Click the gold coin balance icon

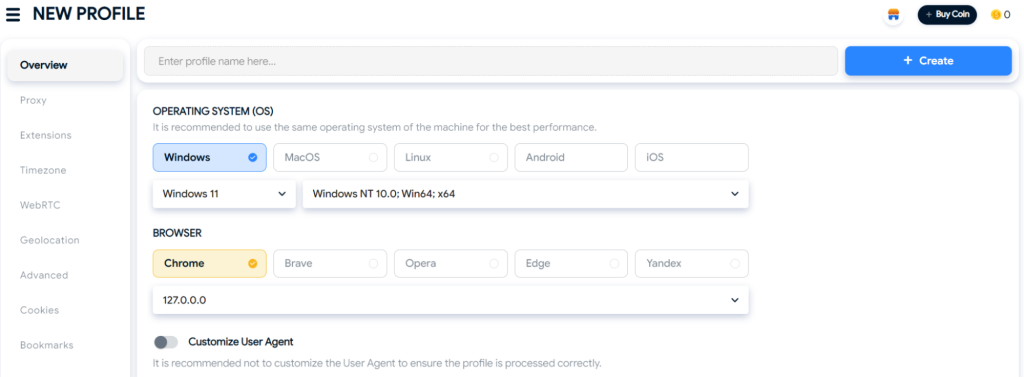point(996,14)
